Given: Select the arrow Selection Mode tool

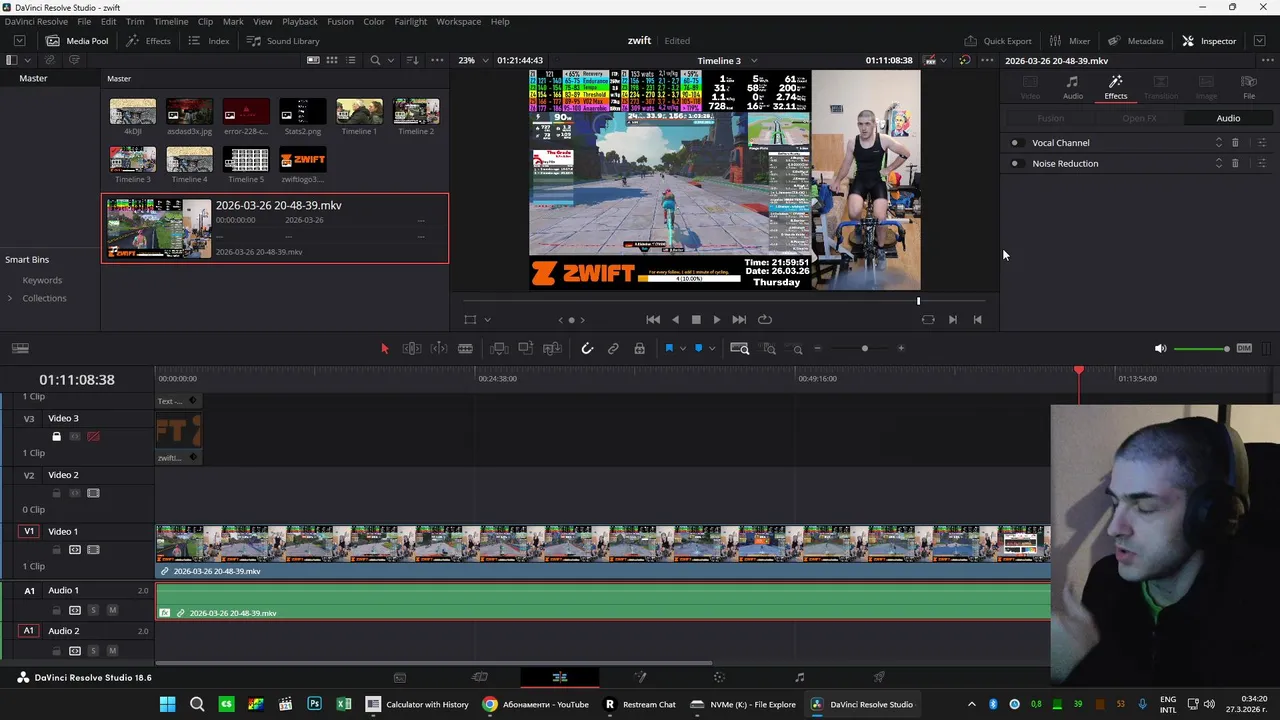Looking at the screenshot, I should (x=384, y=348).
